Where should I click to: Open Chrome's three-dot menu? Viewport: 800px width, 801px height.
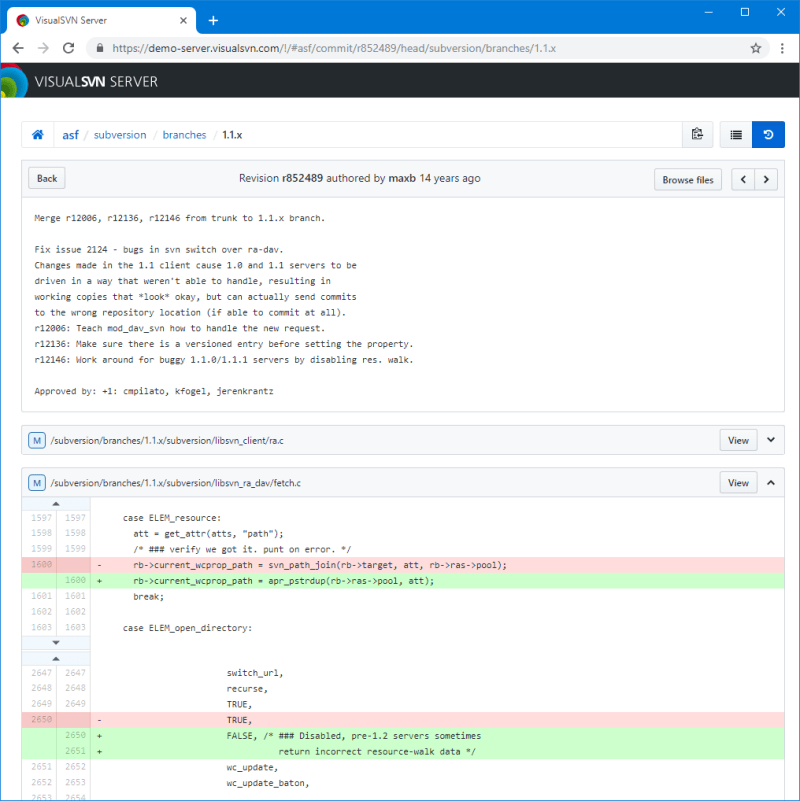[x=782, y=47]
